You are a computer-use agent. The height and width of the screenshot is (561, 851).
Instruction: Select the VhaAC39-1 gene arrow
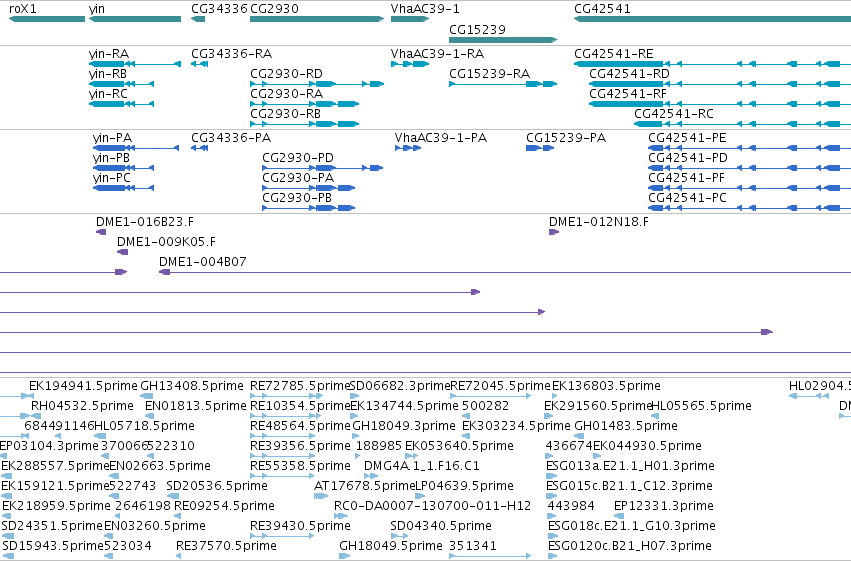pyautogui.click(x=410, y=19)
